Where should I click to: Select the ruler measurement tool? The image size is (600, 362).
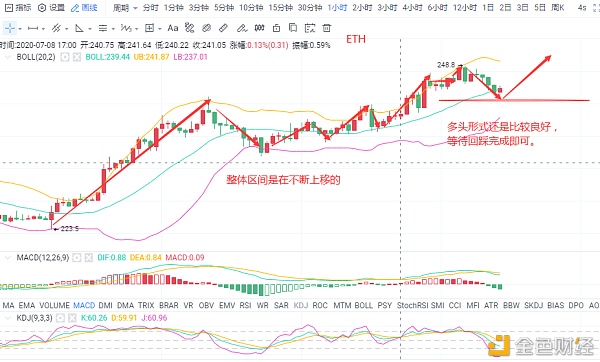pyautogui.click(x=223, y=28)
